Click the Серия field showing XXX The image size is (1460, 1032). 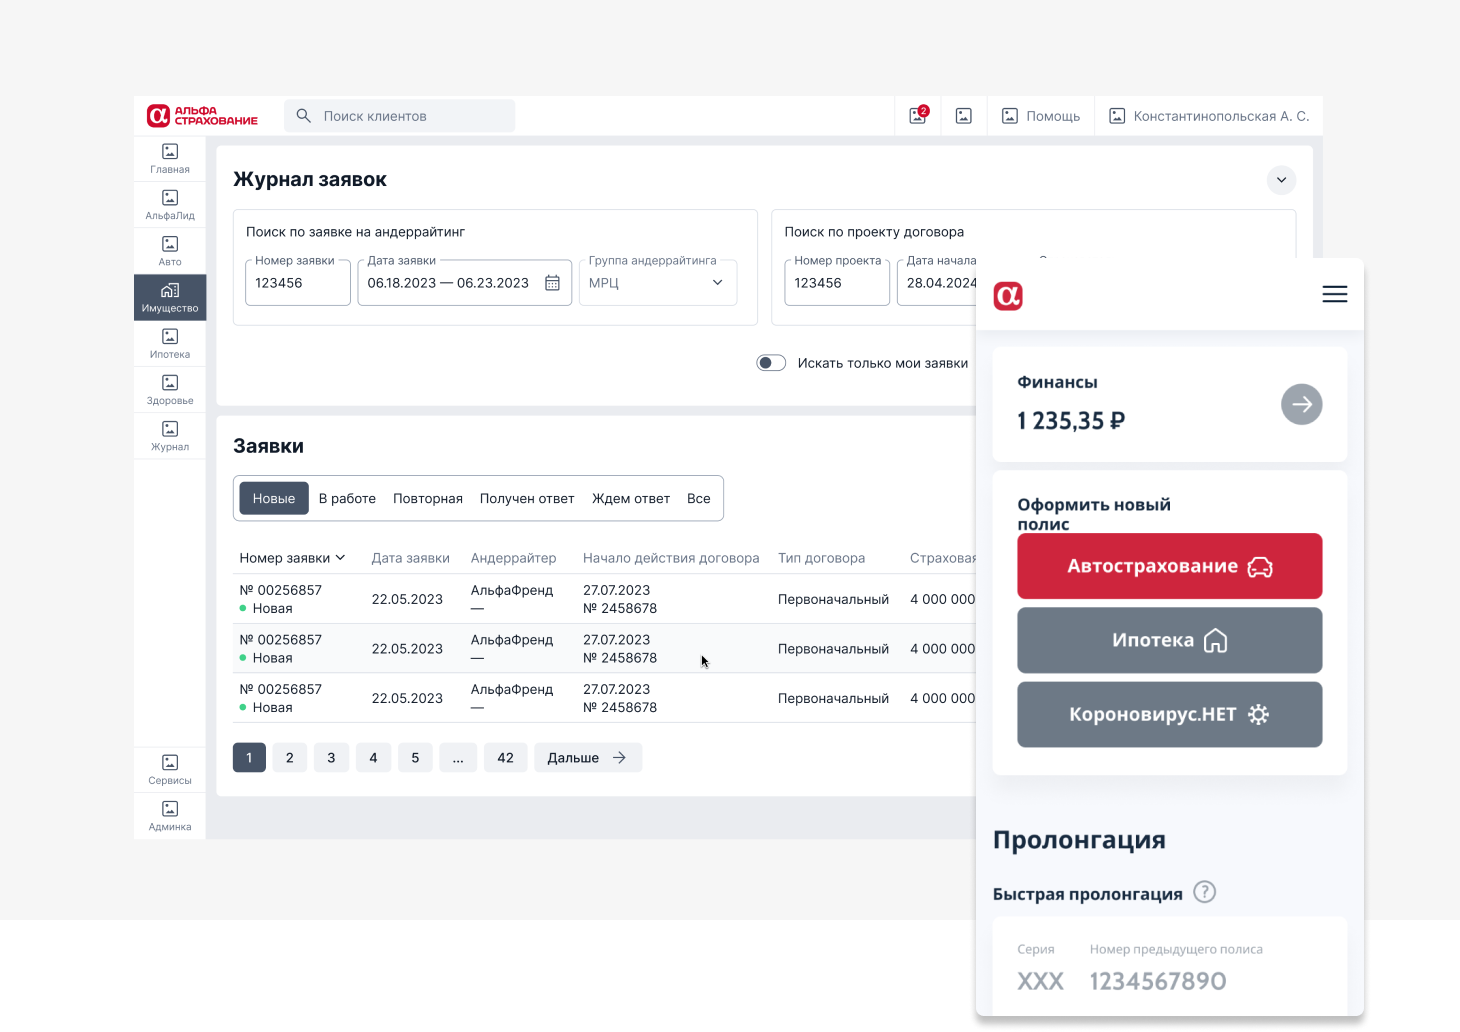point(1041,981)
